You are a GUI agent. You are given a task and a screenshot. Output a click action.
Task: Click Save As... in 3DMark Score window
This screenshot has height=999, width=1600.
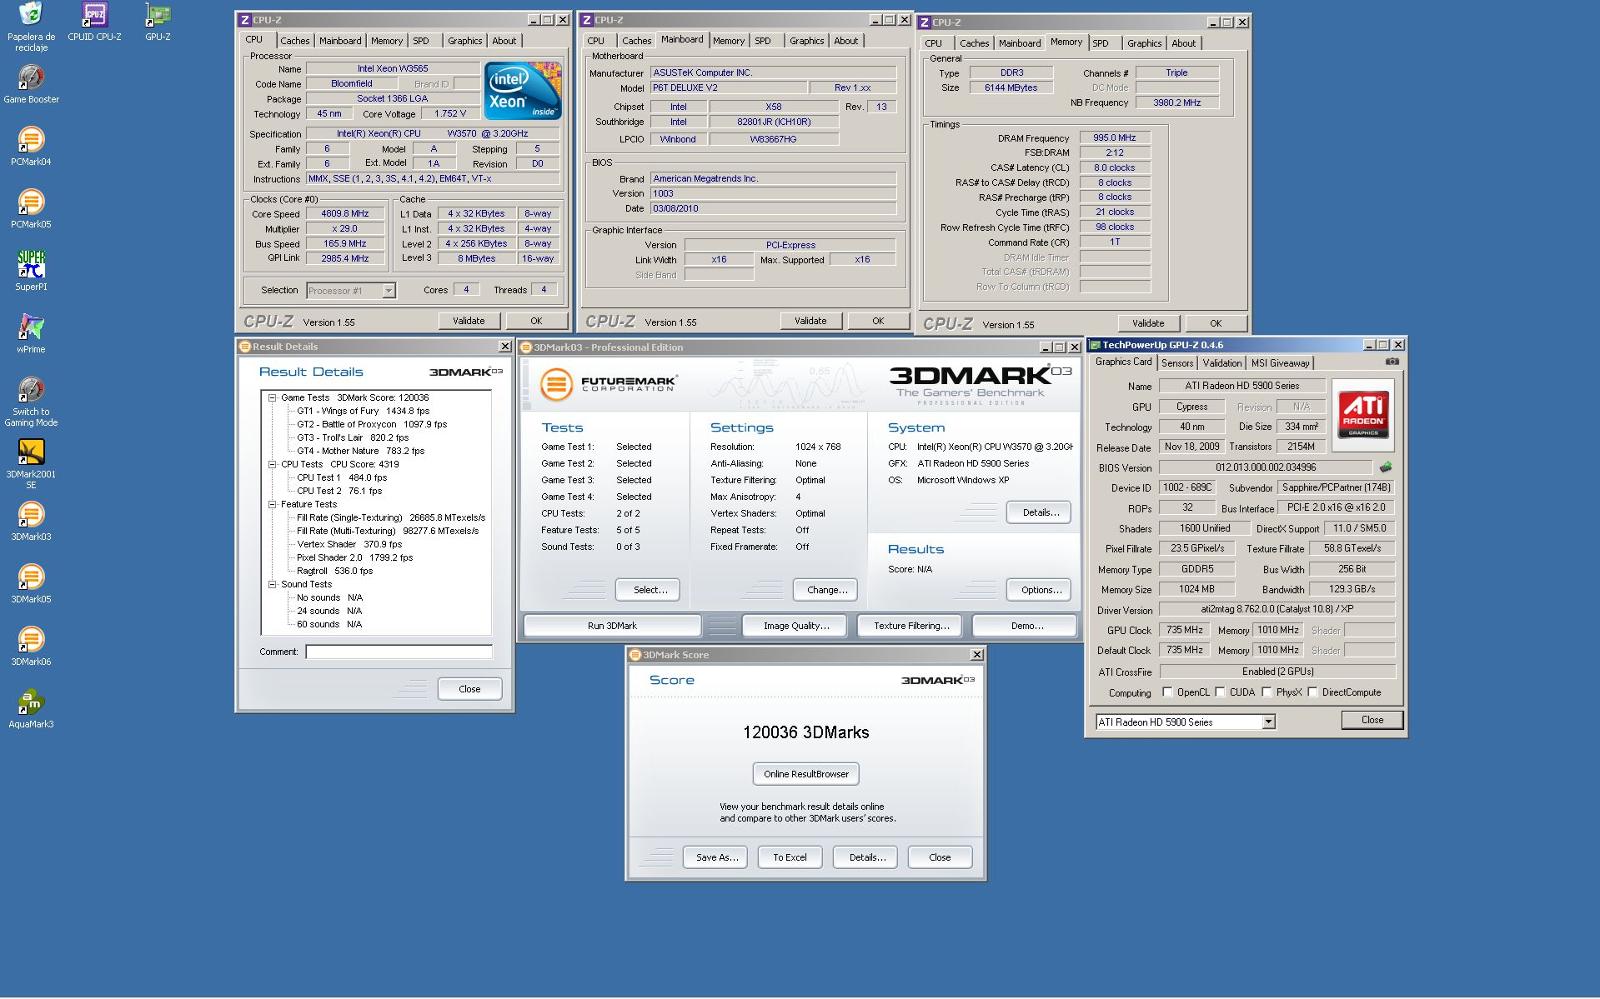(x=716, y=858)
